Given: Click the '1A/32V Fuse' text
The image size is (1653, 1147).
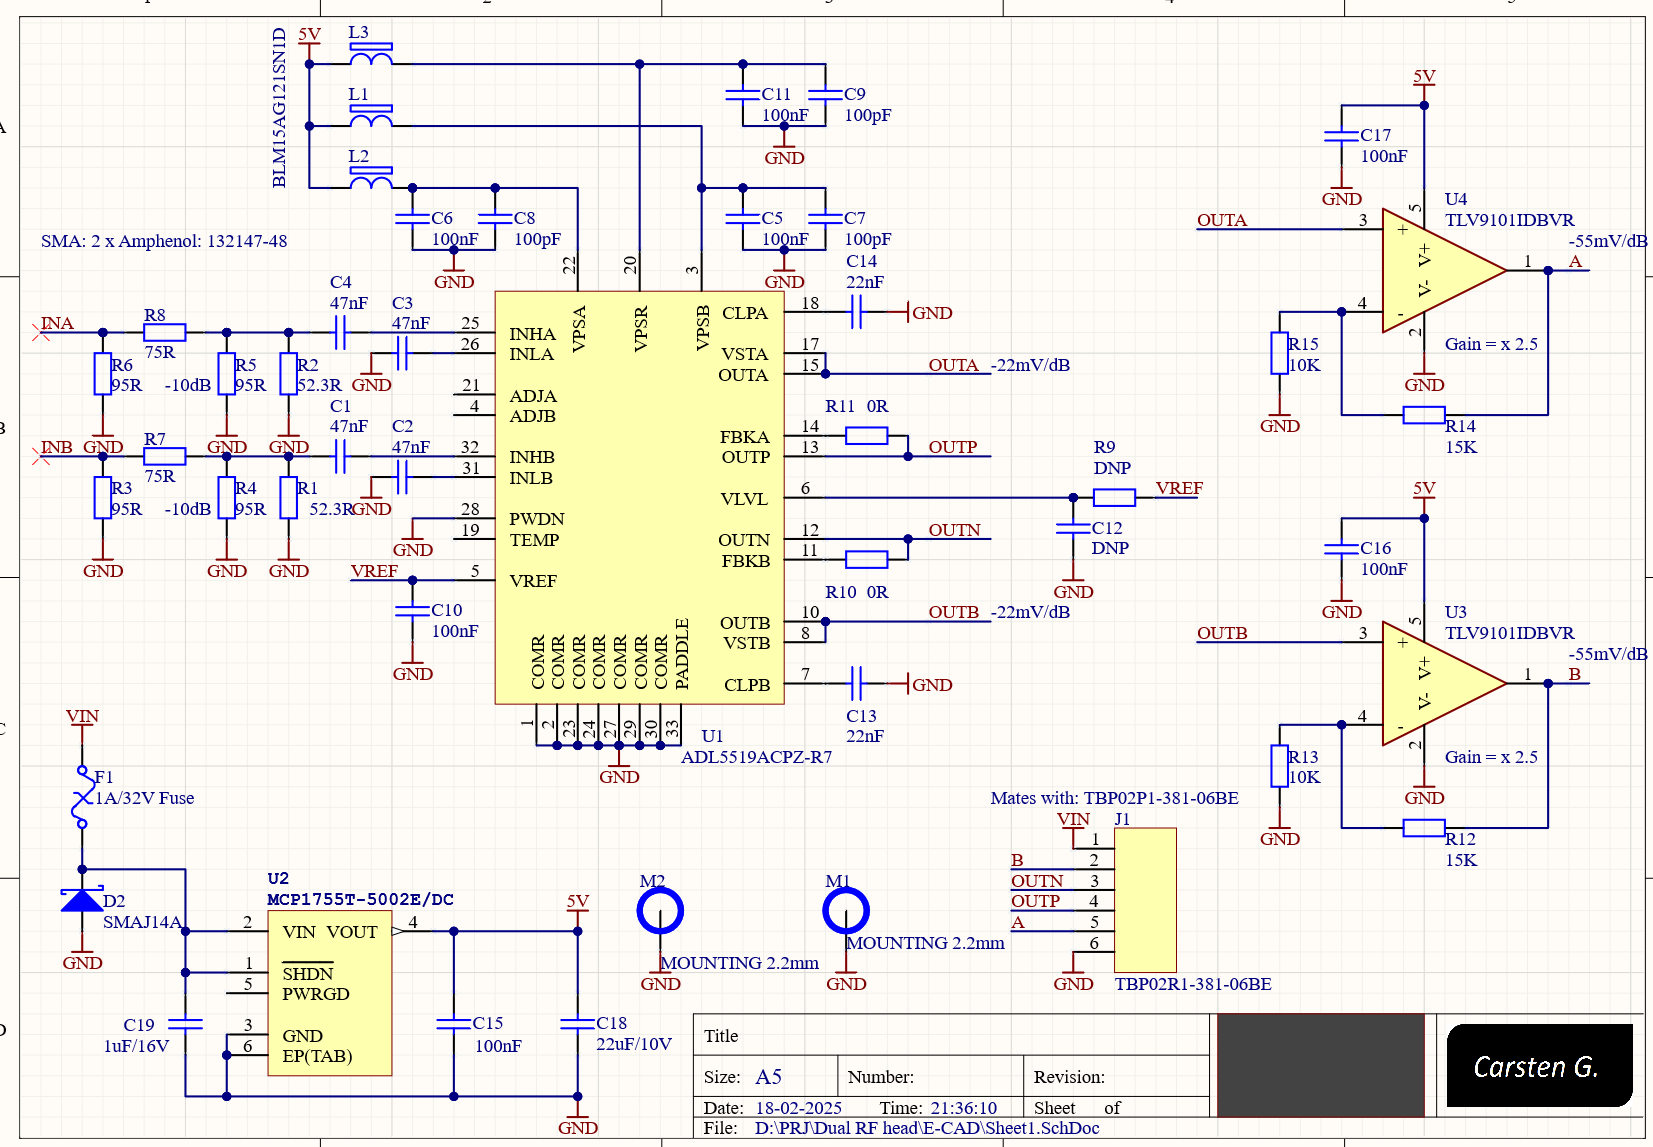Looking at the screenshot, I should pyautogui.click(x=145, y=798).
